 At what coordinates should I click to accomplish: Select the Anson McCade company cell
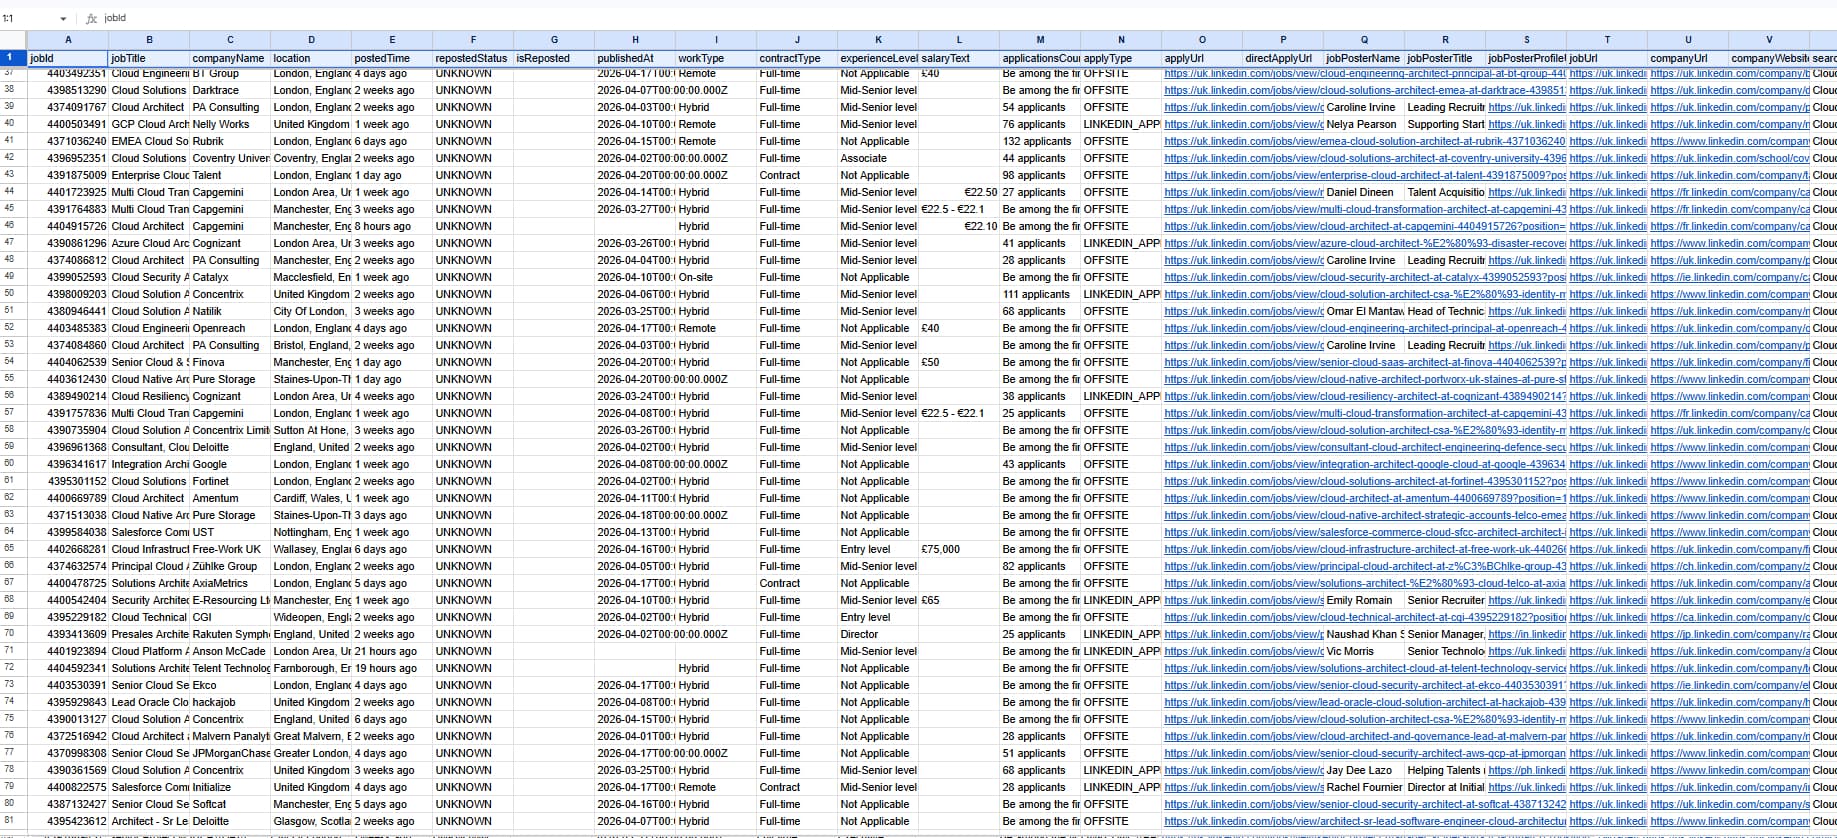pos(230,651)
